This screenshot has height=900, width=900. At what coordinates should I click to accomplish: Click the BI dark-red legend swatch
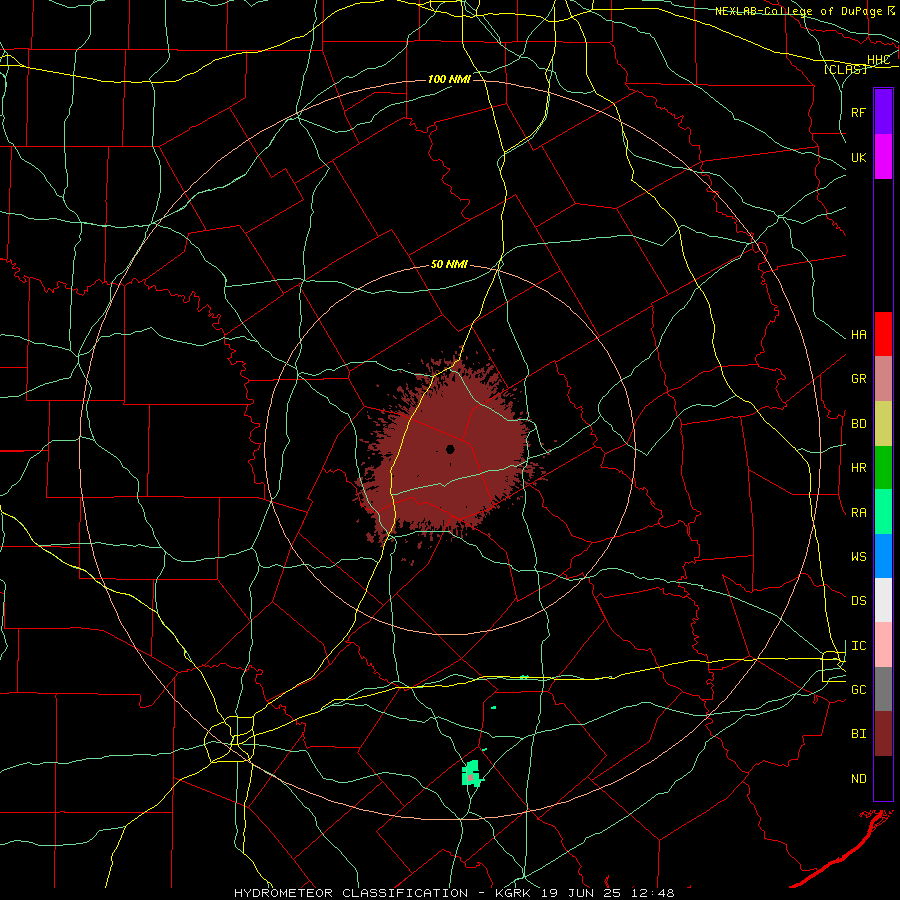coord(883,734)
